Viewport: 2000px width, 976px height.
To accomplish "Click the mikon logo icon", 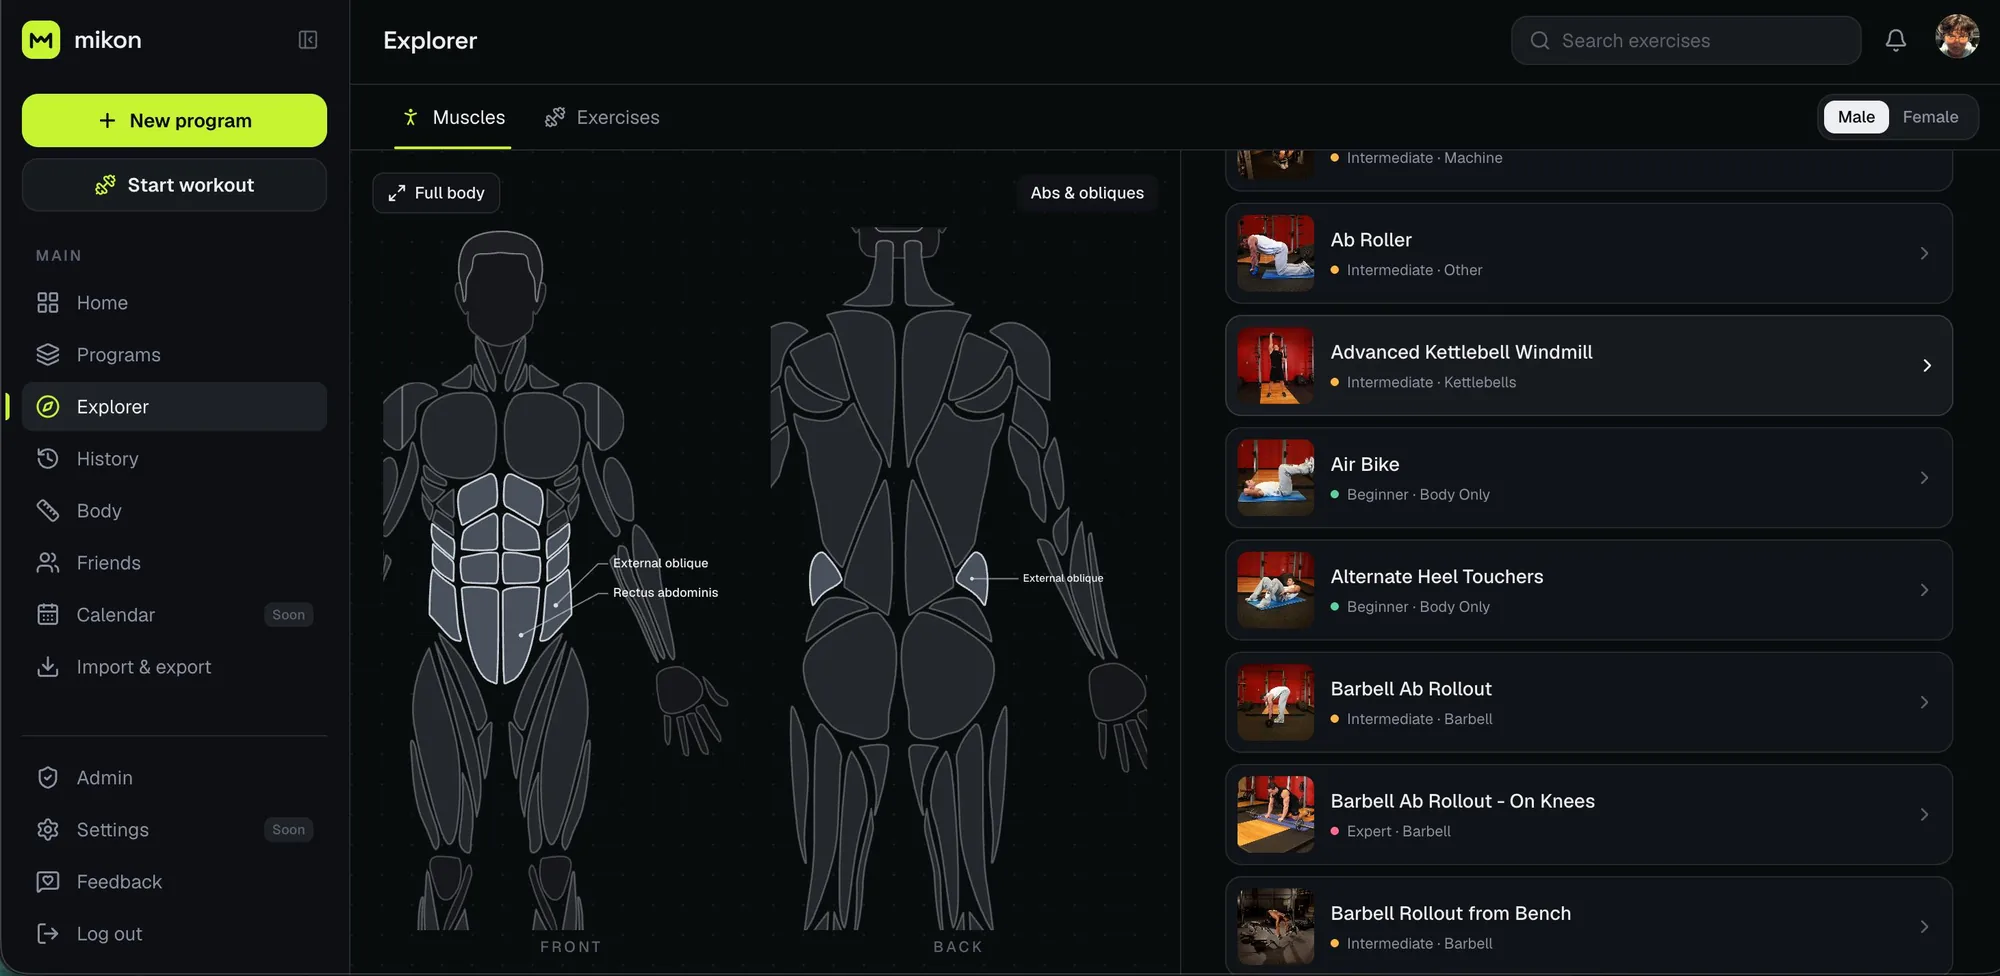I will [41, 40].
